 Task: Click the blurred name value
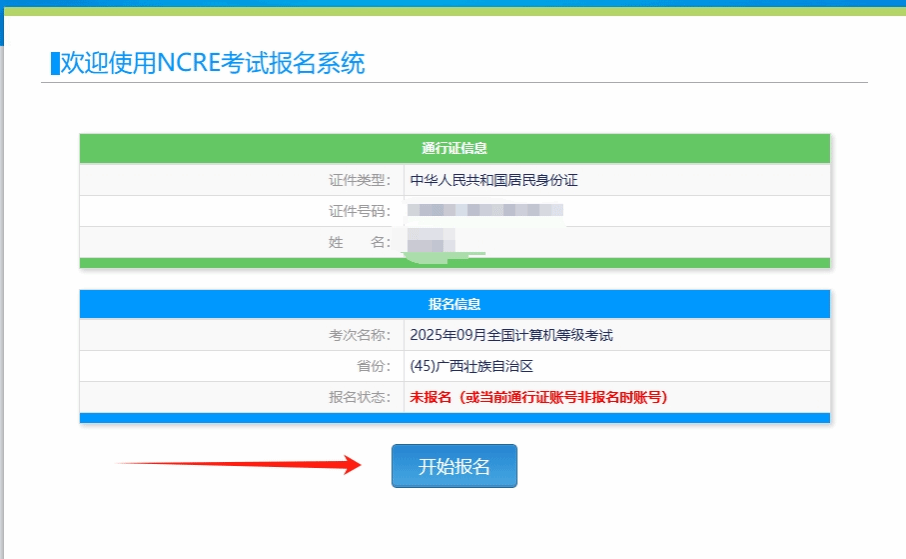(x=431, y=242)
